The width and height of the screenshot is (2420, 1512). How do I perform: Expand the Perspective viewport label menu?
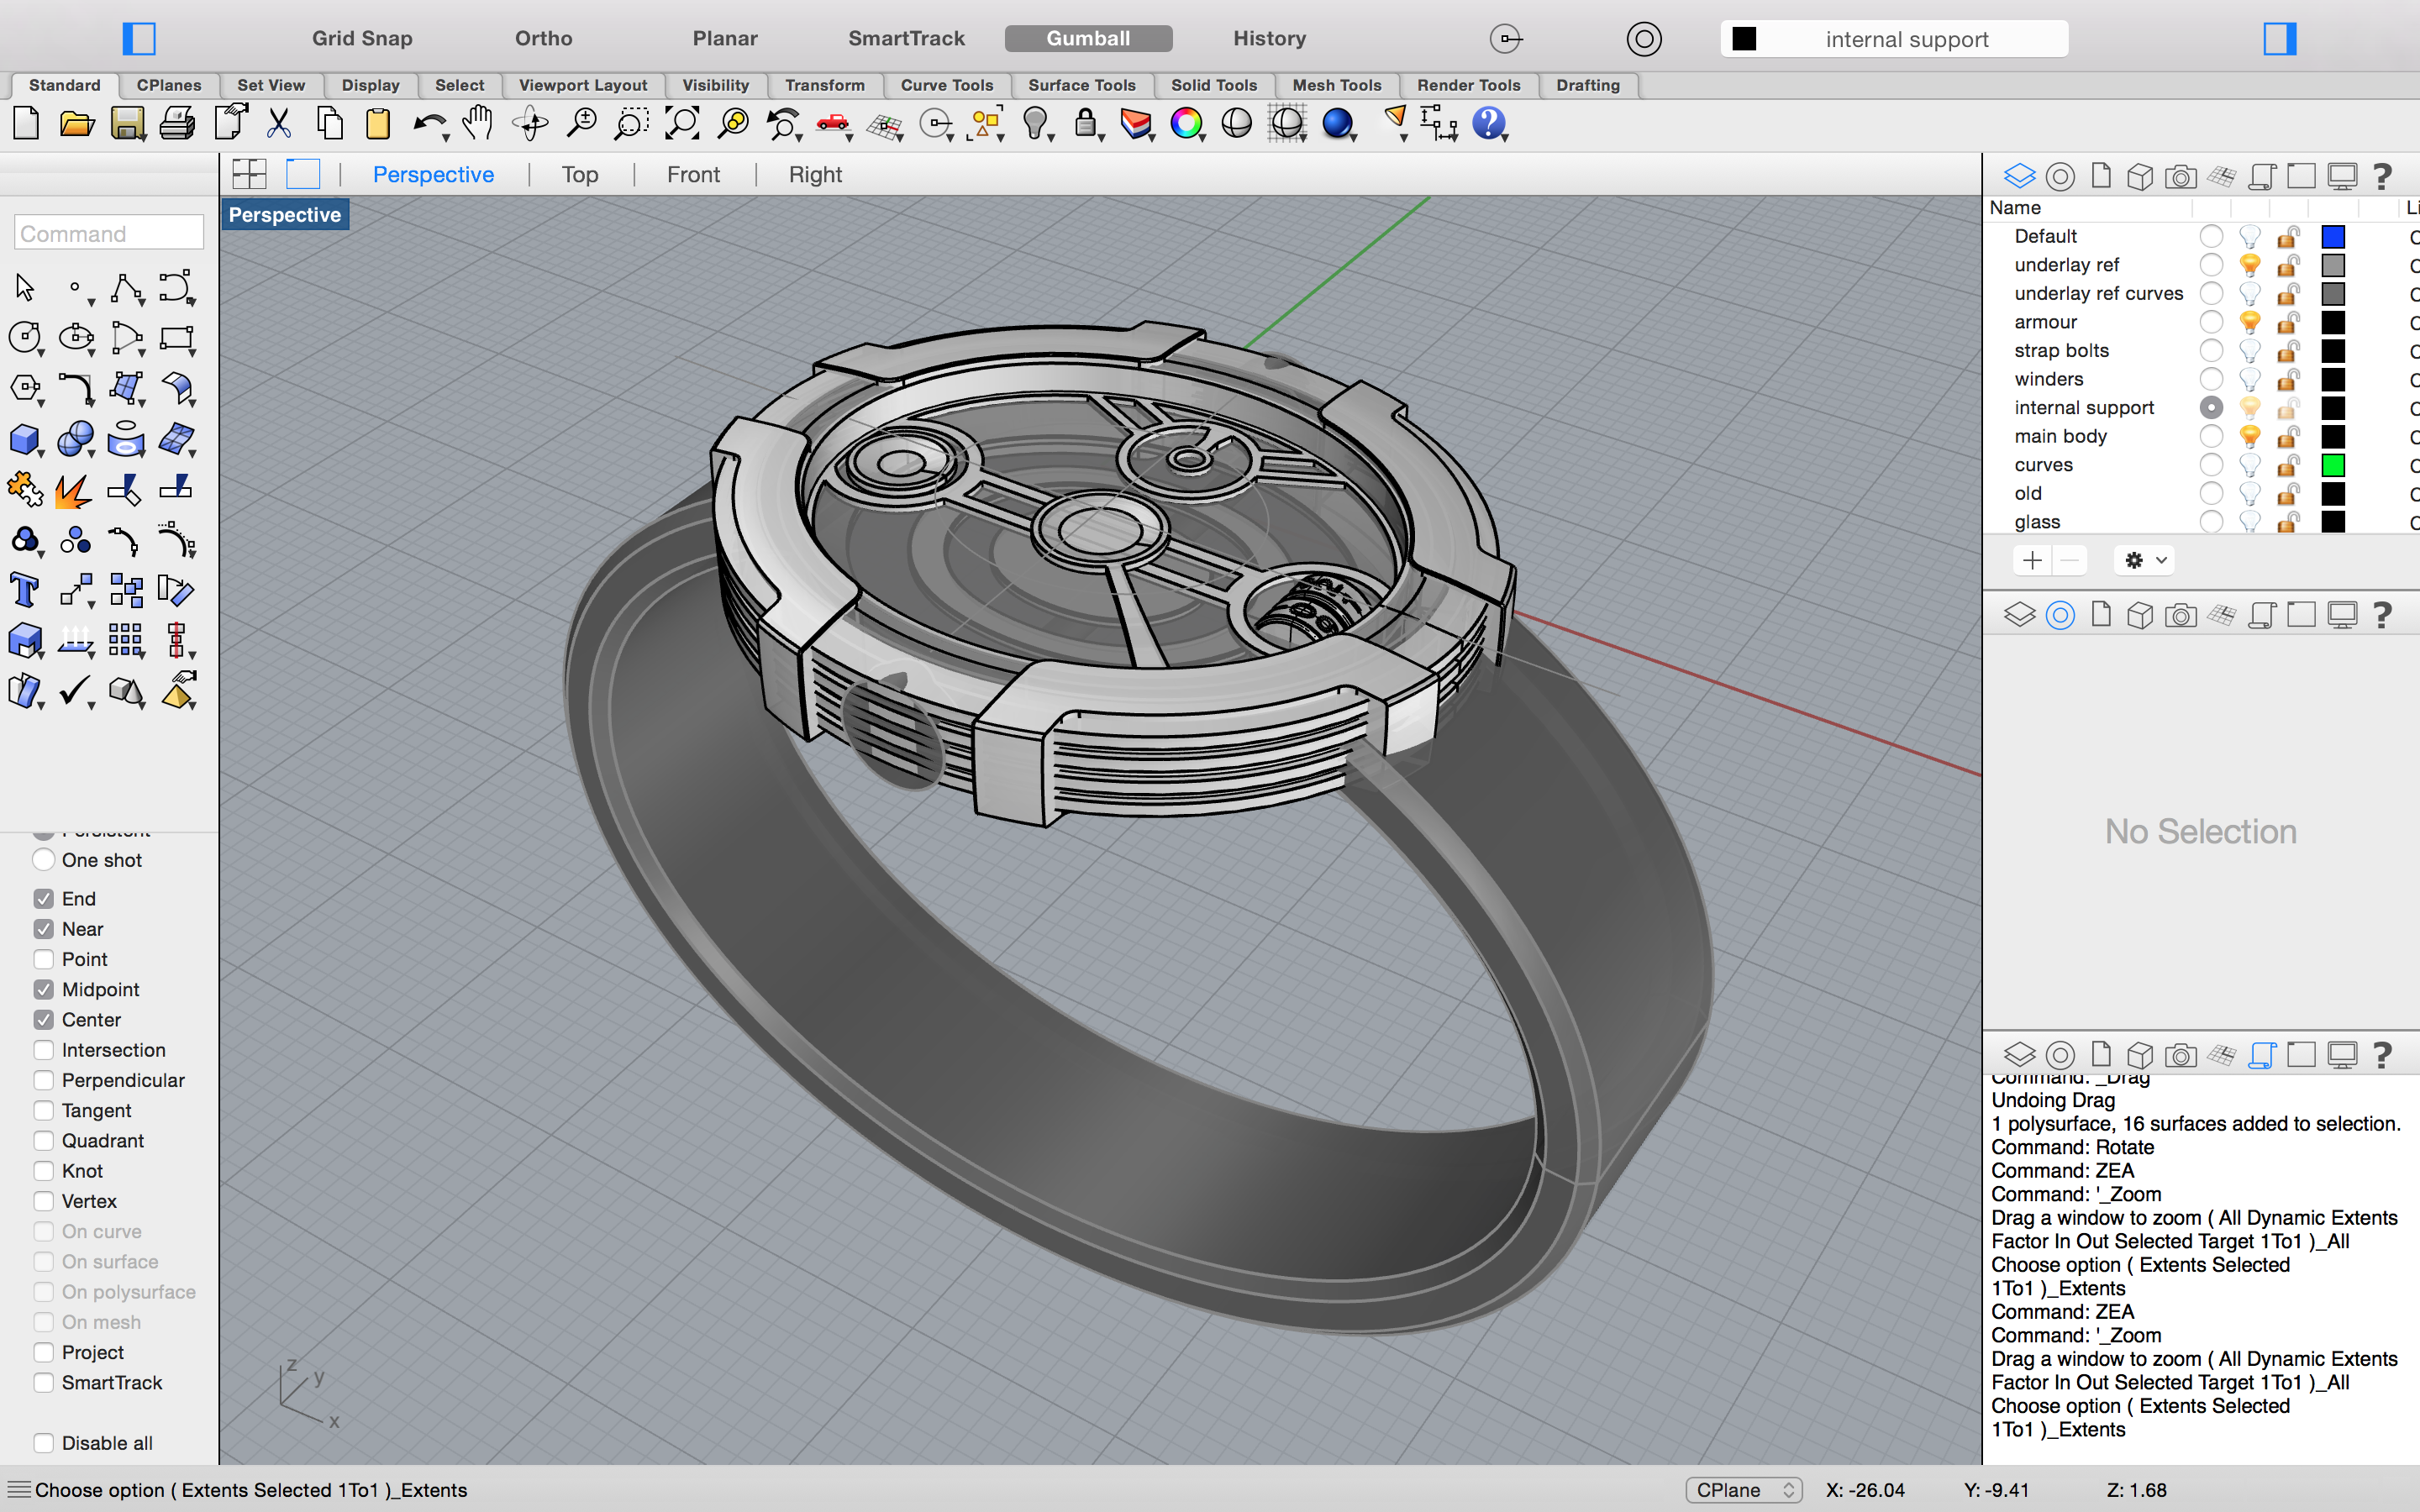tap(285, 215)
